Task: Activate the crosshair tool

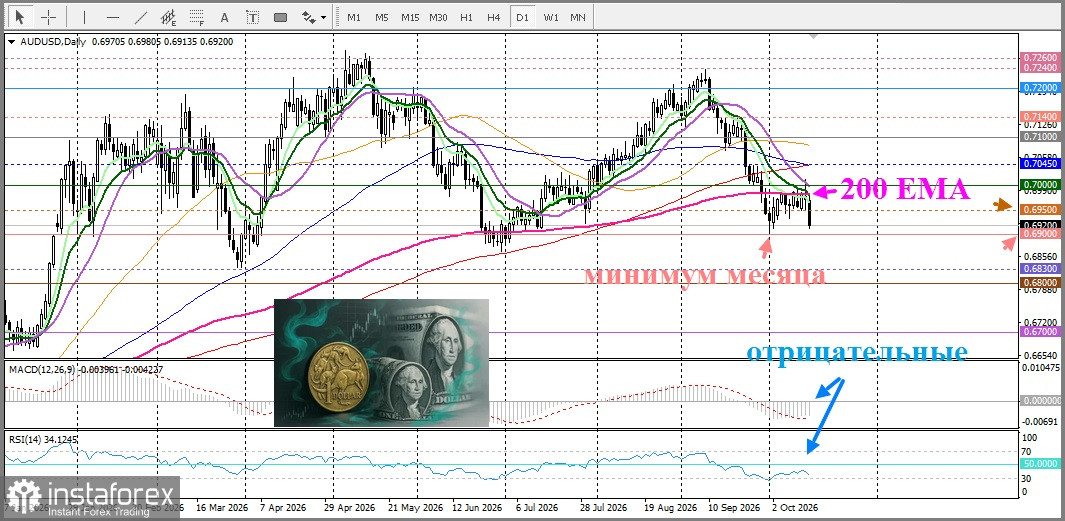Action: point(49,16)
